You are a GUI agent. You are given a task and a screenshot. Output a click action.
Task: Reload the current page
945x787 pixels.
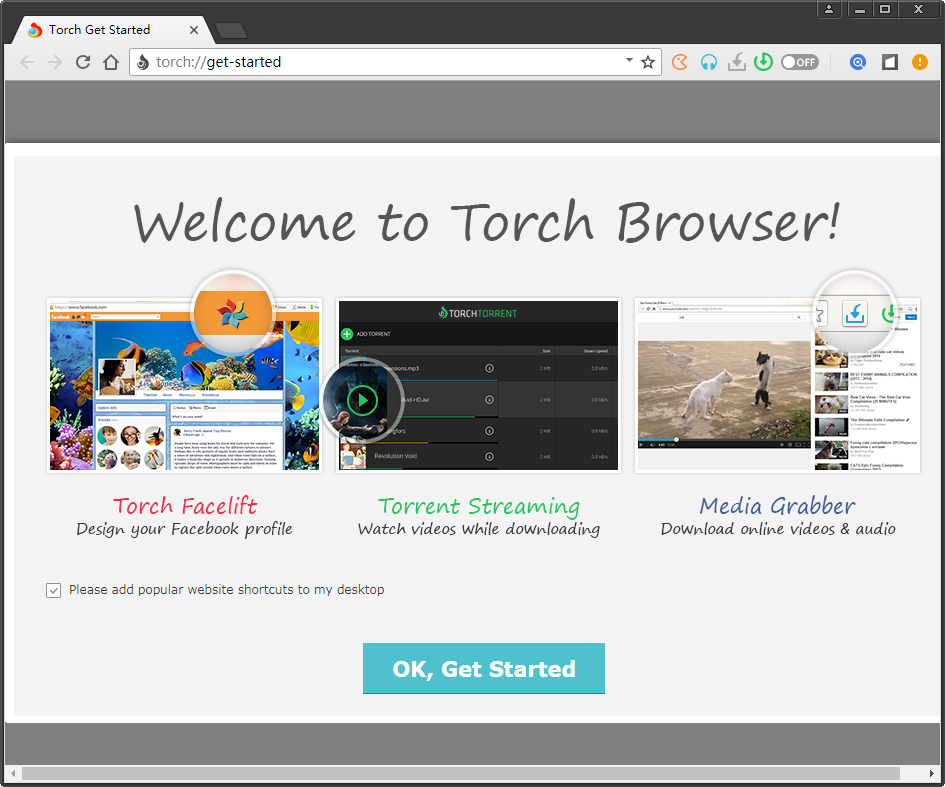83,62
